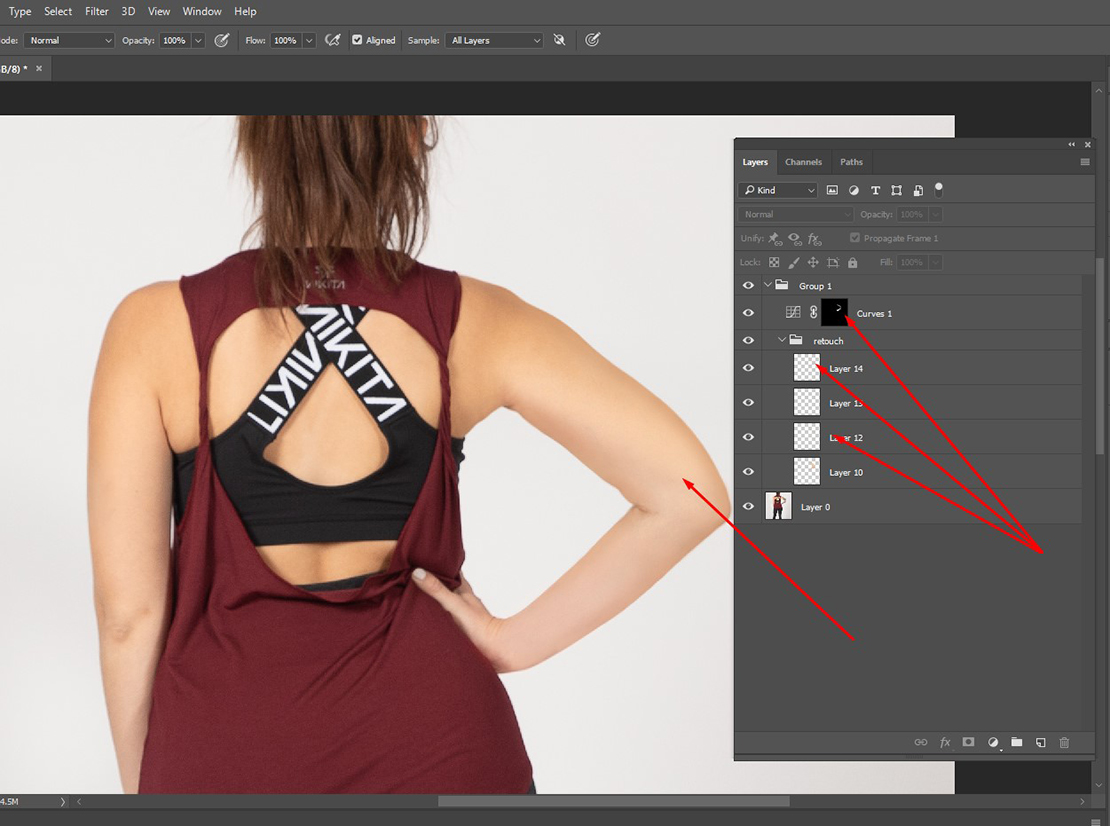The height and width of the screenshot is (826, 1110).
Task: Click the lock all padlock icon
Action: pyautogui.click(x=853, y=263)
